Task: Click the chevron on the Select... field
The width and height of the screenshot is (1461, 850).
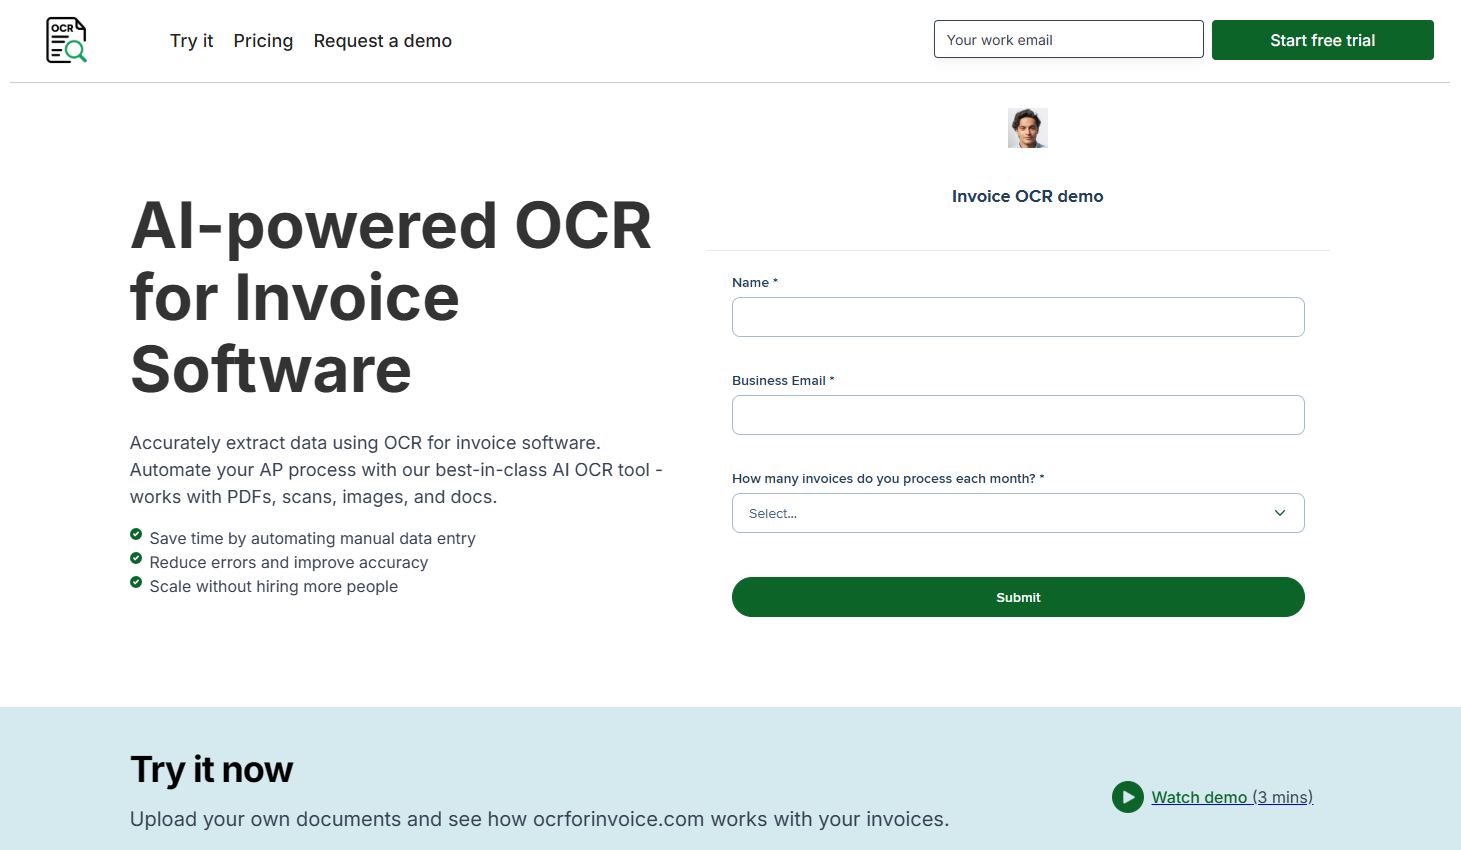Action: [1279, 512]
